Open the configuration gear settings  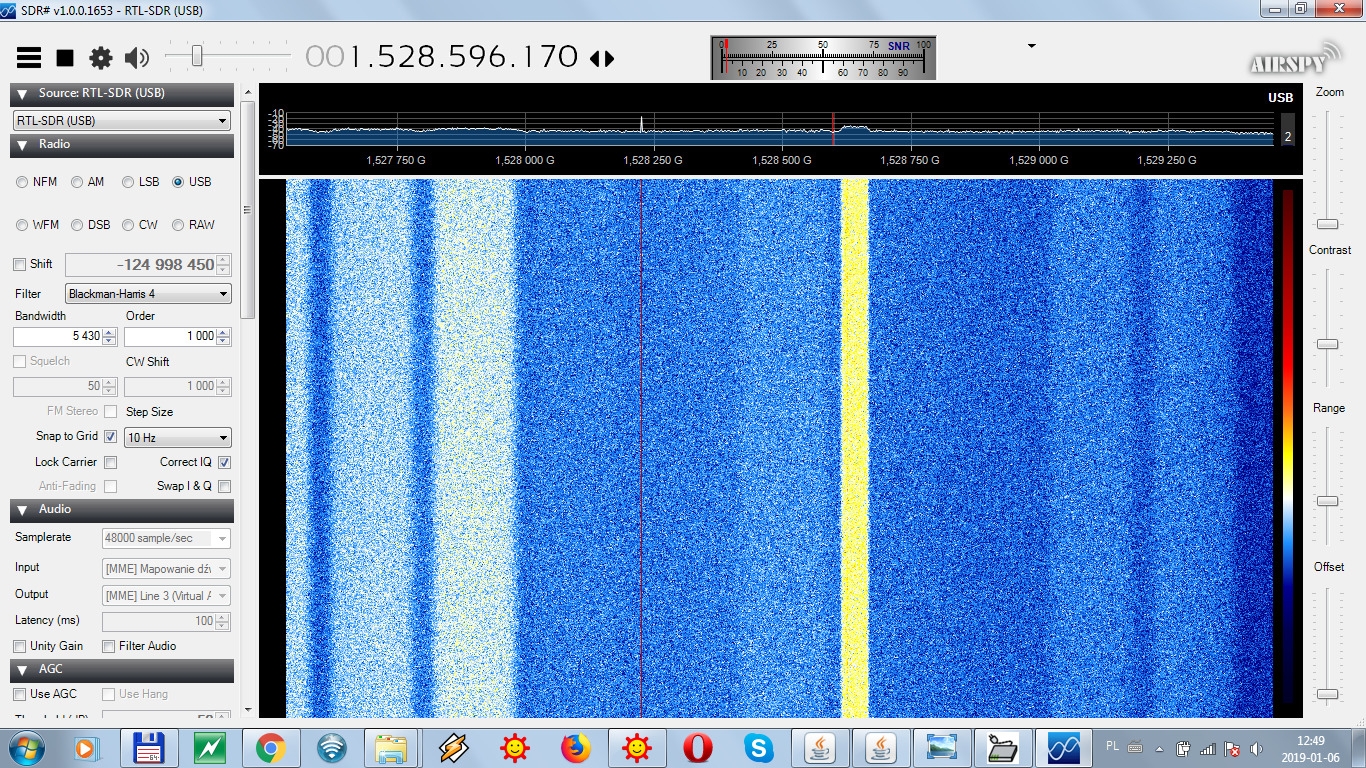[101, 58]
